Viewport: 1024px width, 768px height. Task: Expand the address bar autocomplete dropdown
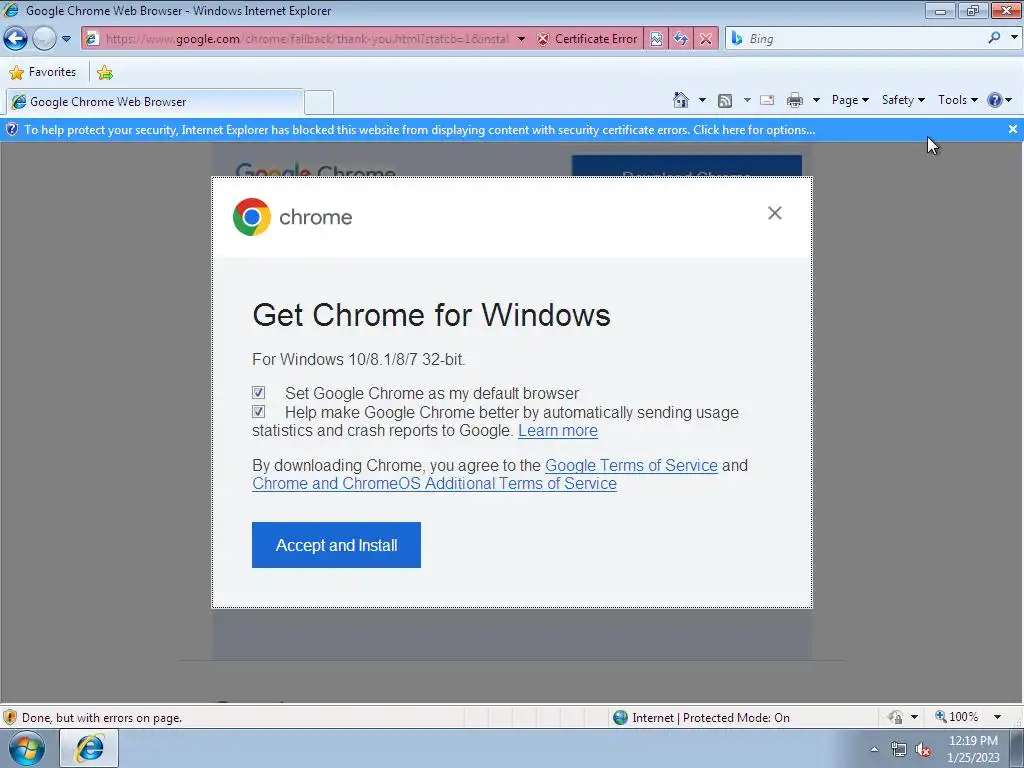pyautogui.click(x=521, y=39)
